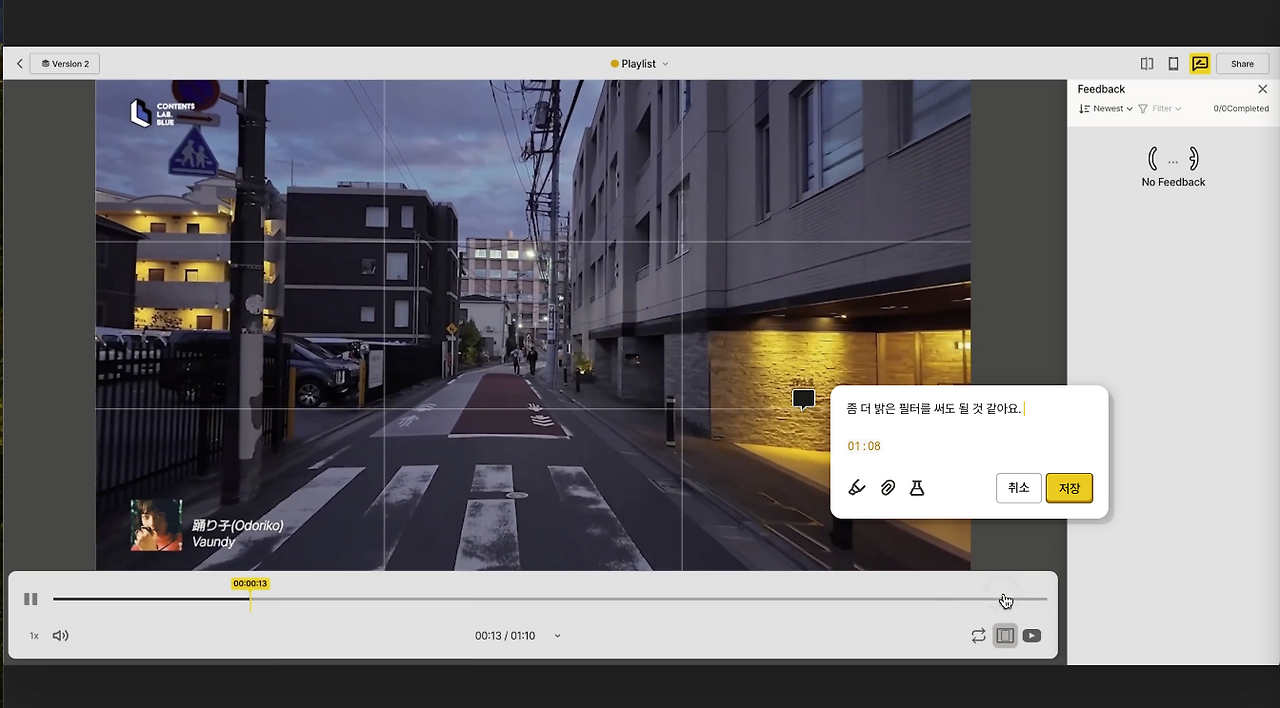The image size is (1280, 708).
Task: Open the Newest sort dropdown
Action: pos(1106,108)
